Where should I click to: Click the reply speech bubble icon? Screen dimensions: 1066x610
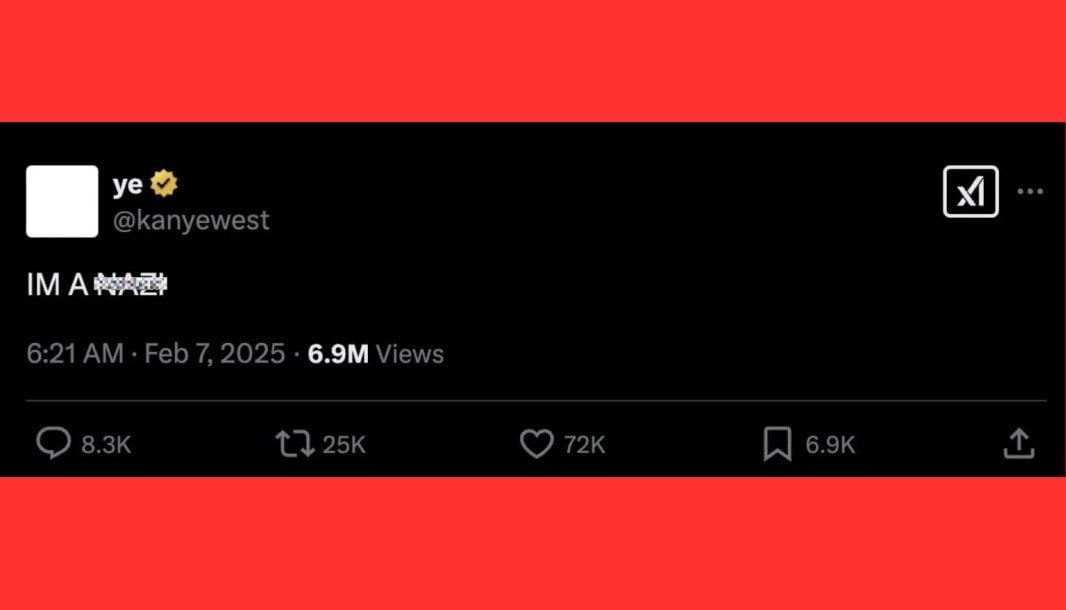(55, 443)
